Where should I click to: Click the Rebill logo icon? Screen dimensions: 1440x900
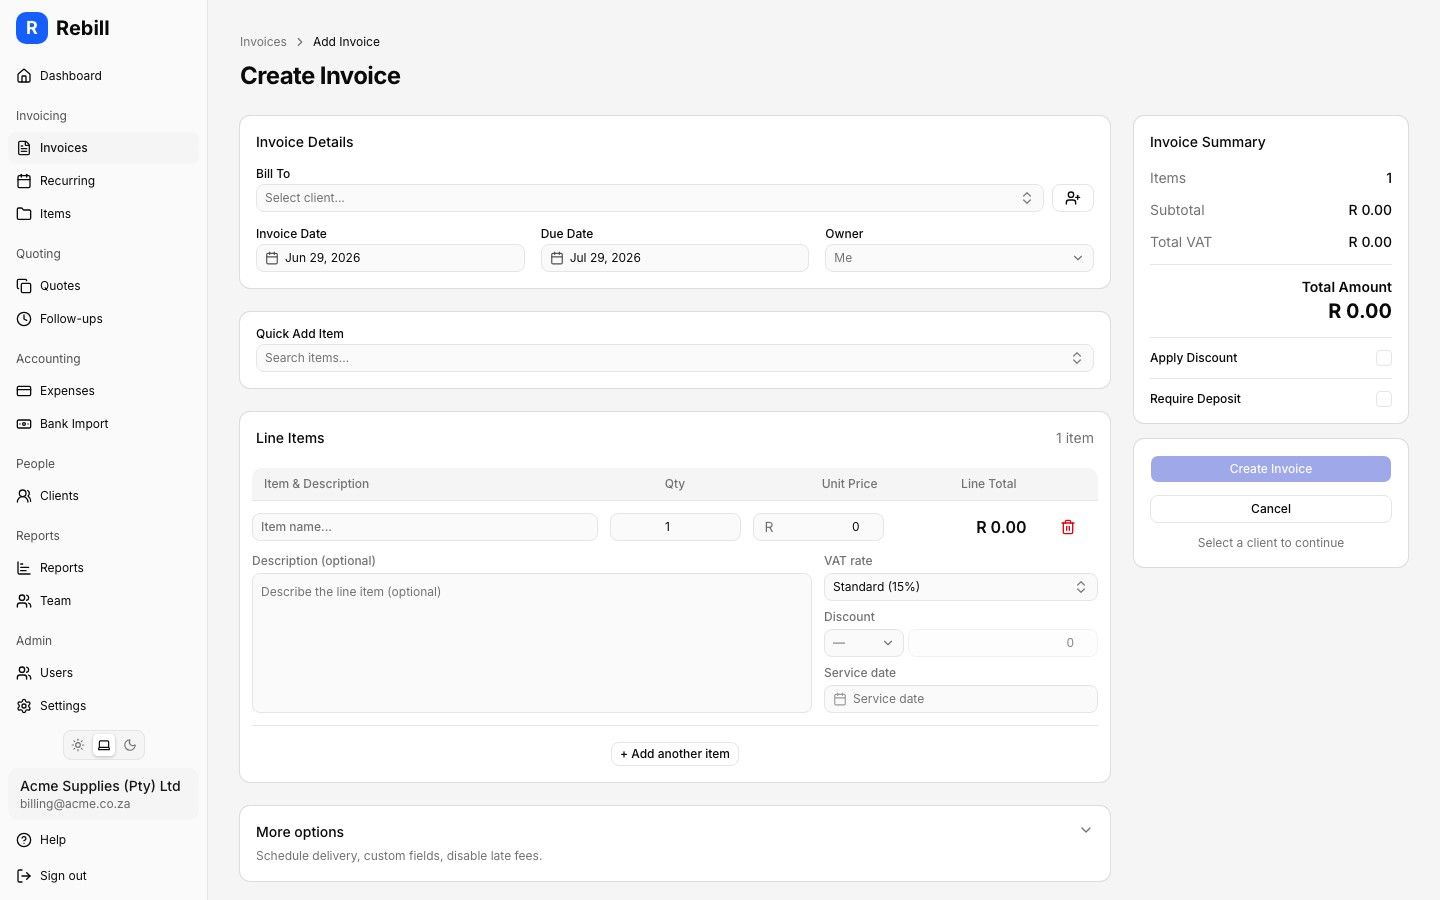(x=32, y=28)
